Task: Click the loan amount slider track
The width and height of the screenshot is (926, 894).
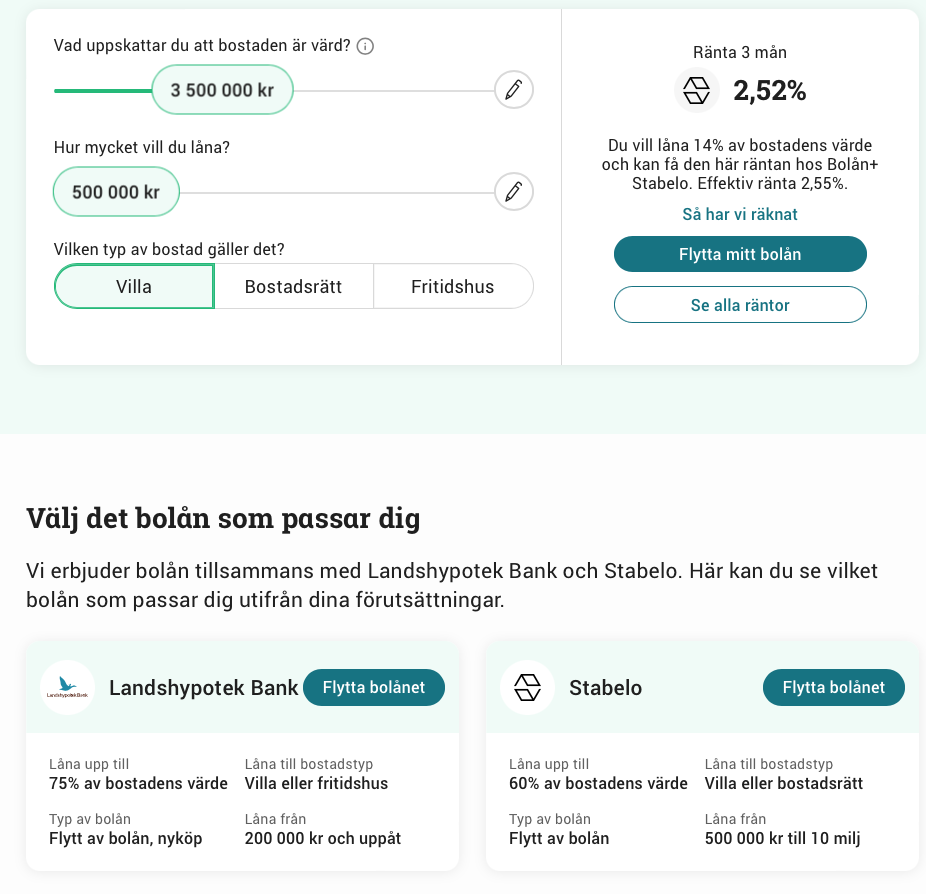Action: click(335, 192)
